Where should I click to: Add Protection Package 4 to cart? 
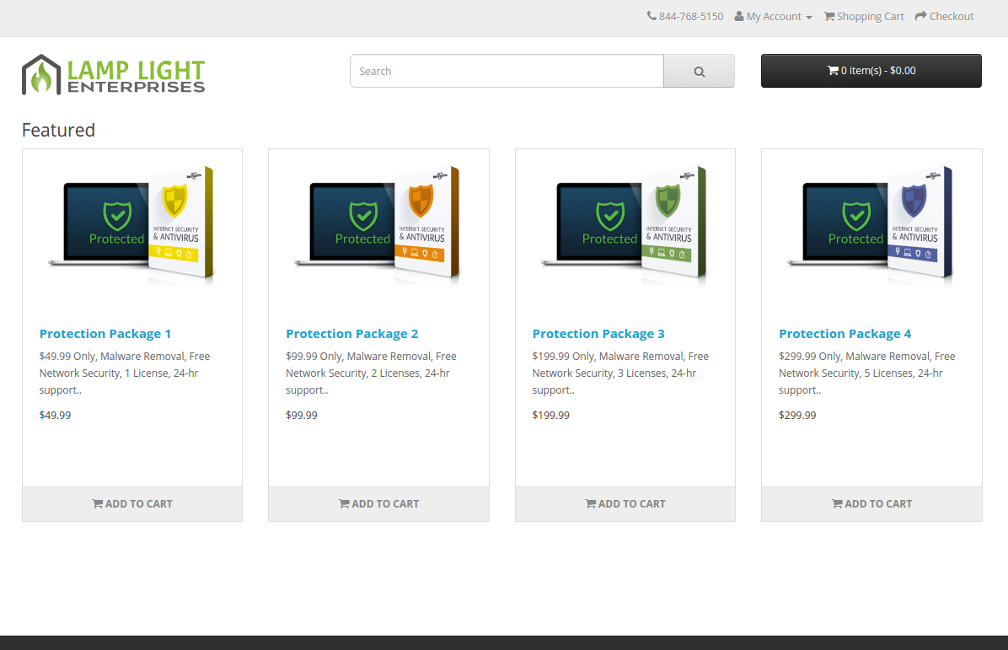click(x=872, y=504)
